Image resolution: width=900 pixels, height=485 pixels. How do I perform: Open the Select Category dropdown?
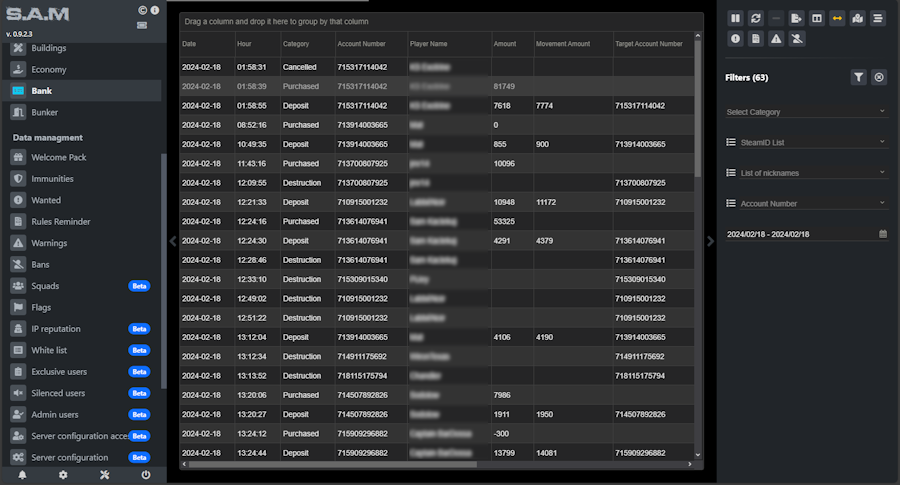[x=806, y=112]
